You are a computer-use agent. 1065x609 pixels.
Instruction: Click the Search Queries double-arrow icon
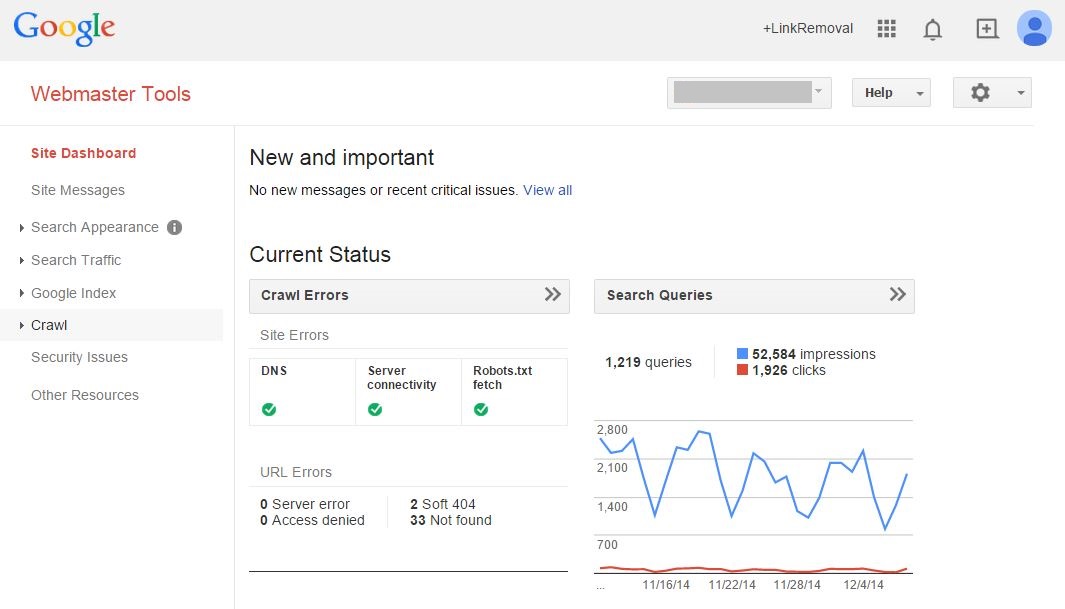tap(897, 295)
